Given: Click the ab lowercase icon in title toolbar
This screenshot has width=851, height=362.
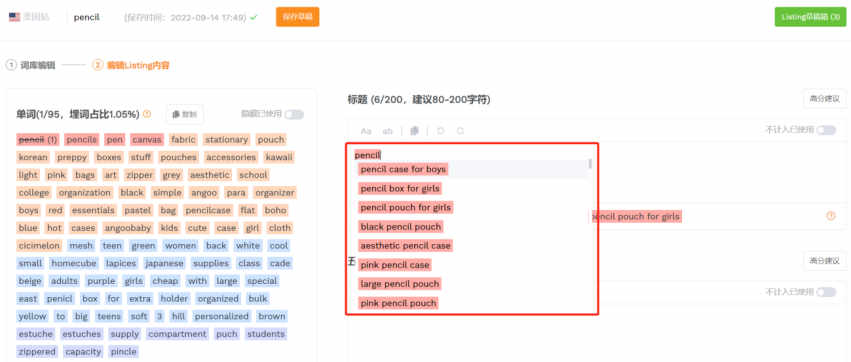Looking at the screenshot, I should [x=388, y=131].
